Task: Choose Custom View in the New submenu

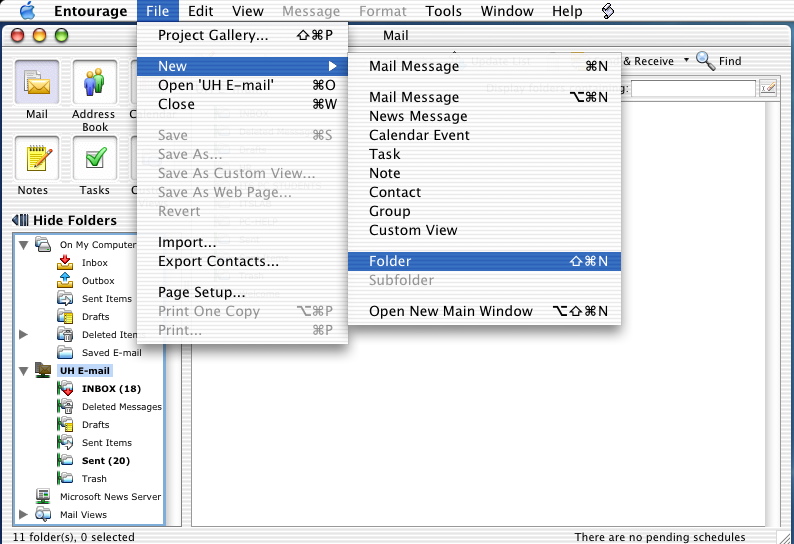Action: pos(485,230)
